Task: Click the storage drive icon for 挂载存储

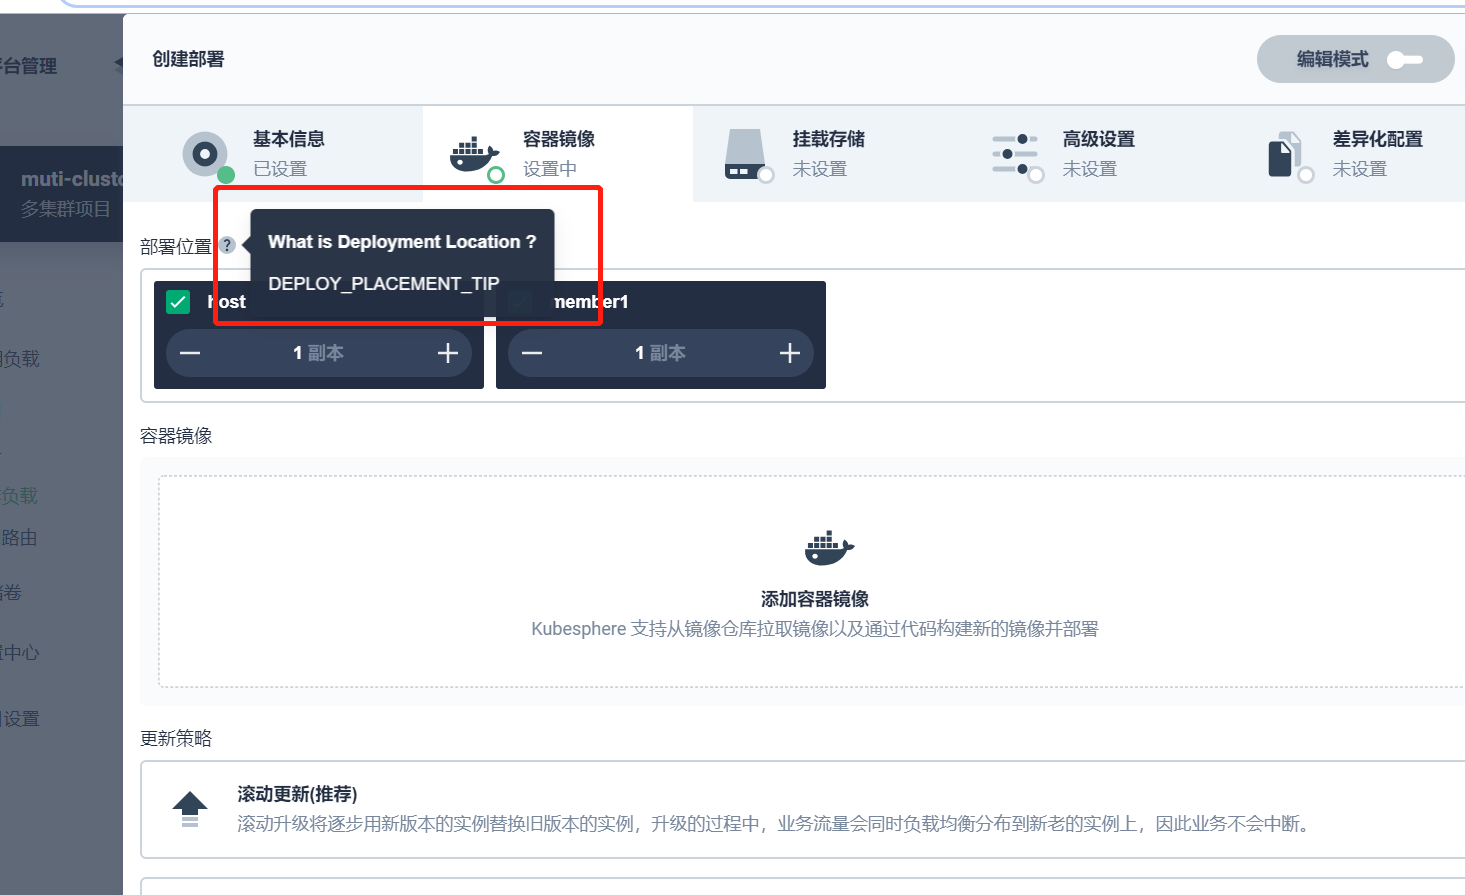Action: tap(745, 154)
